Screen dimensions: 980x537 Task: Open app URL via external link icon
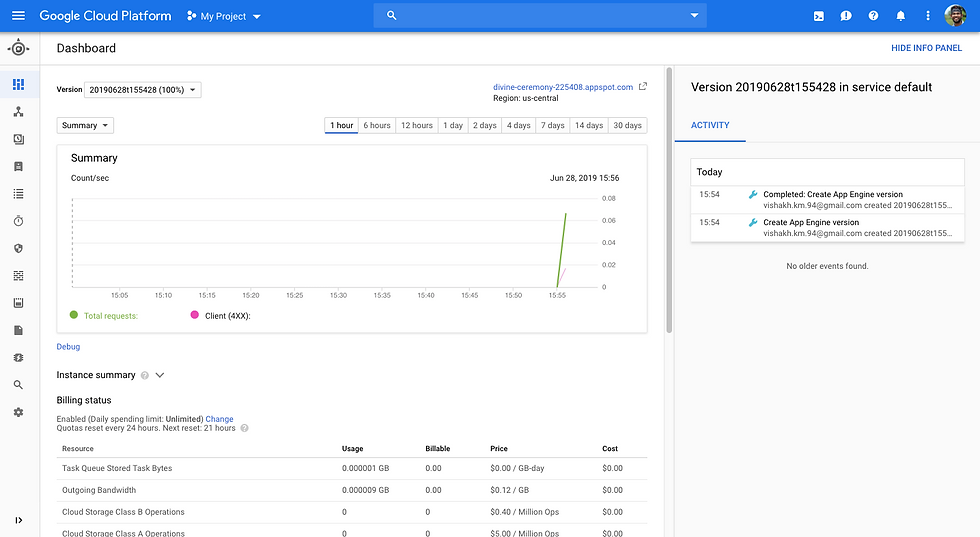coord(642,86)
